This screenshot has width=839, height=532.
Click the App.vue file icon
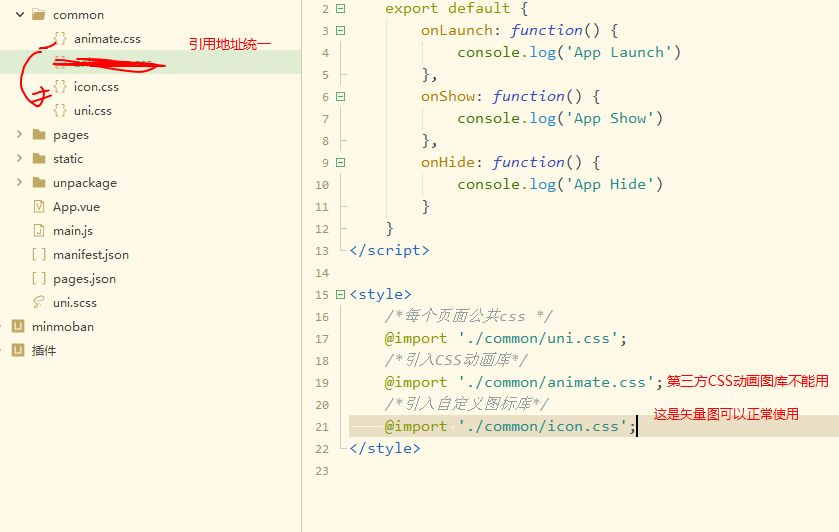(x=39, y=206)
